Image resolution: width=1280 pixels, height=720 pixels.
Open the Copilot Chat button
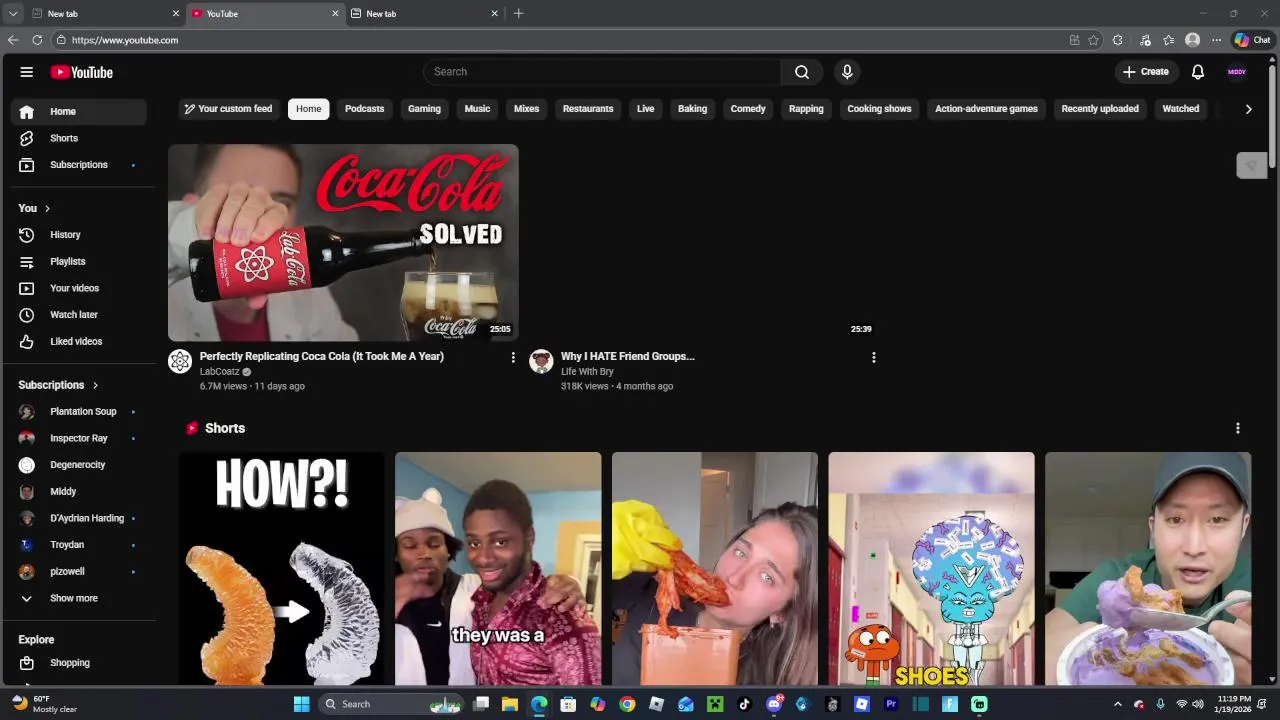click(1252, 40)
